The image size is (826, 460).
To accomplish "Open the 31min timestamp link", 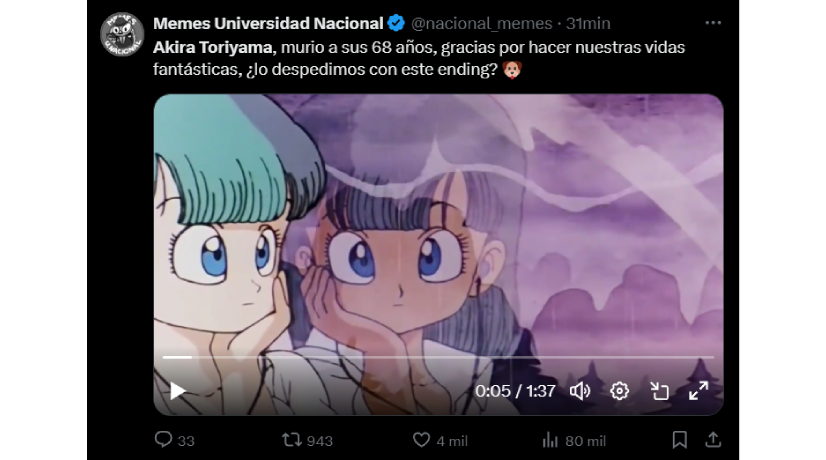I will click(x=588, y=23).
